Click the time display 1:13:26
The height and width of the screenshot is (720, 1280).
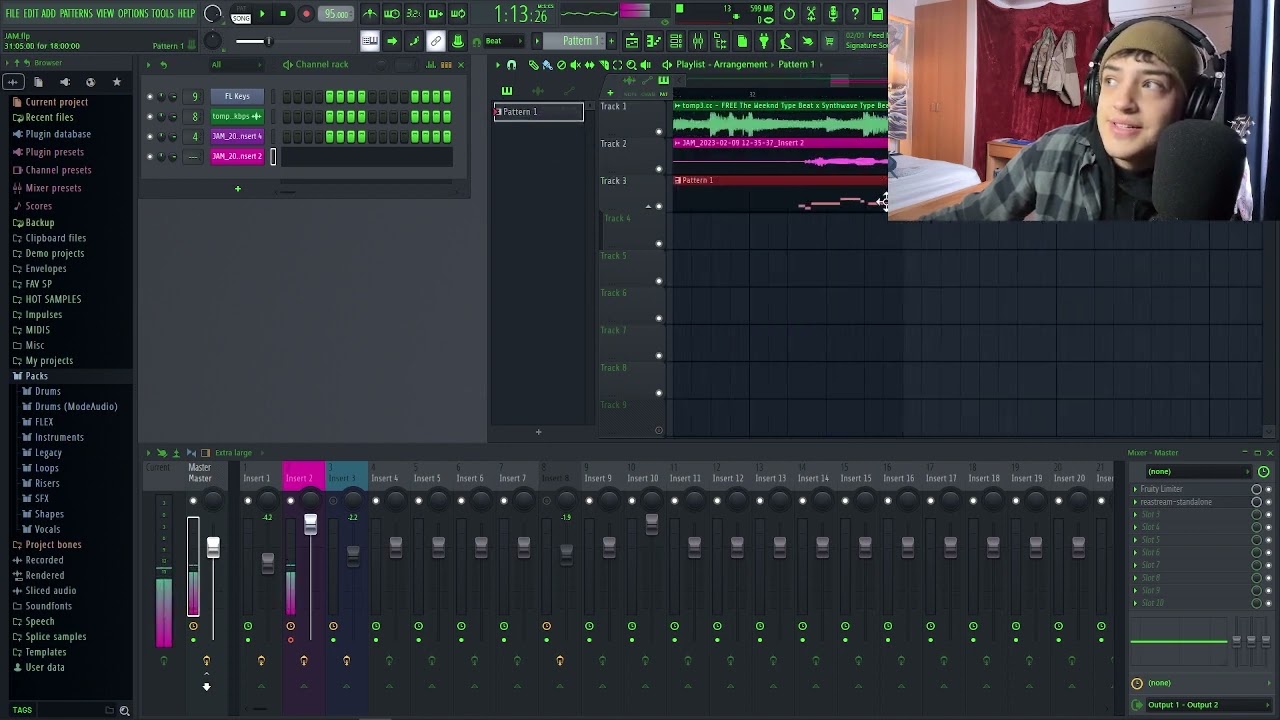tap(520, 15)
